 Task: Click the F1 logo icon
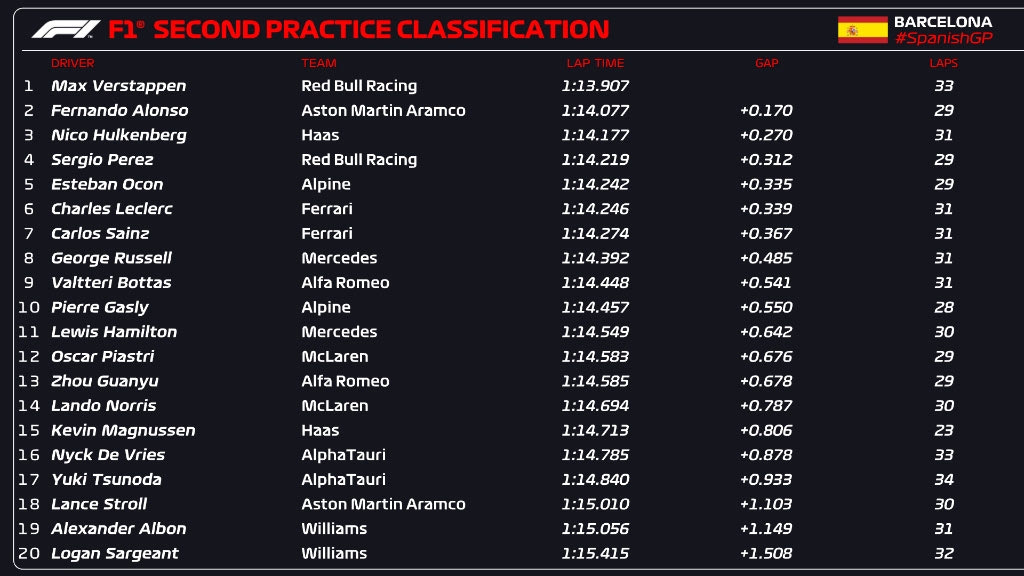pyautogui.click(x=66, y=30)
